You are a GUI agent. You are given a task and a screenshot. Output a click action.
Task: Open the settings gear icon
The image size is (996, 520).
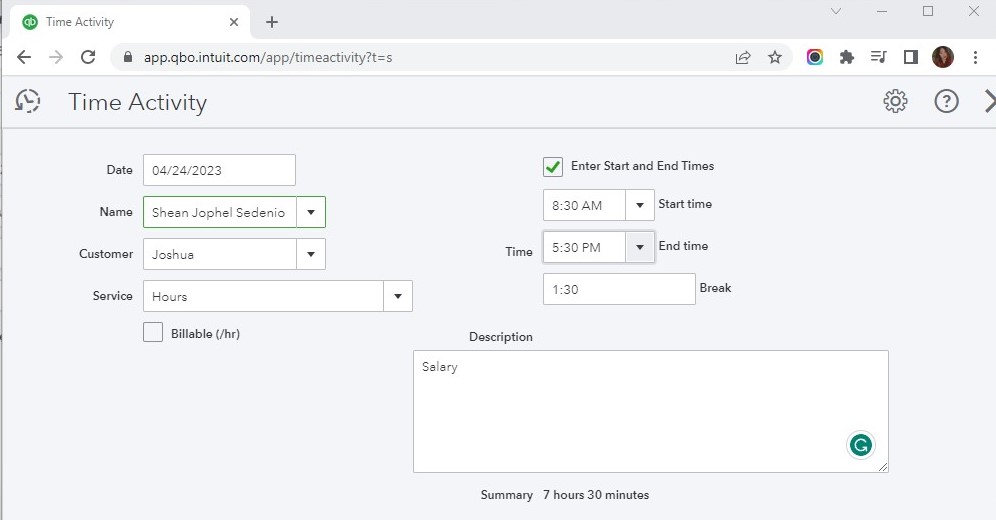[x=895, y=101]
